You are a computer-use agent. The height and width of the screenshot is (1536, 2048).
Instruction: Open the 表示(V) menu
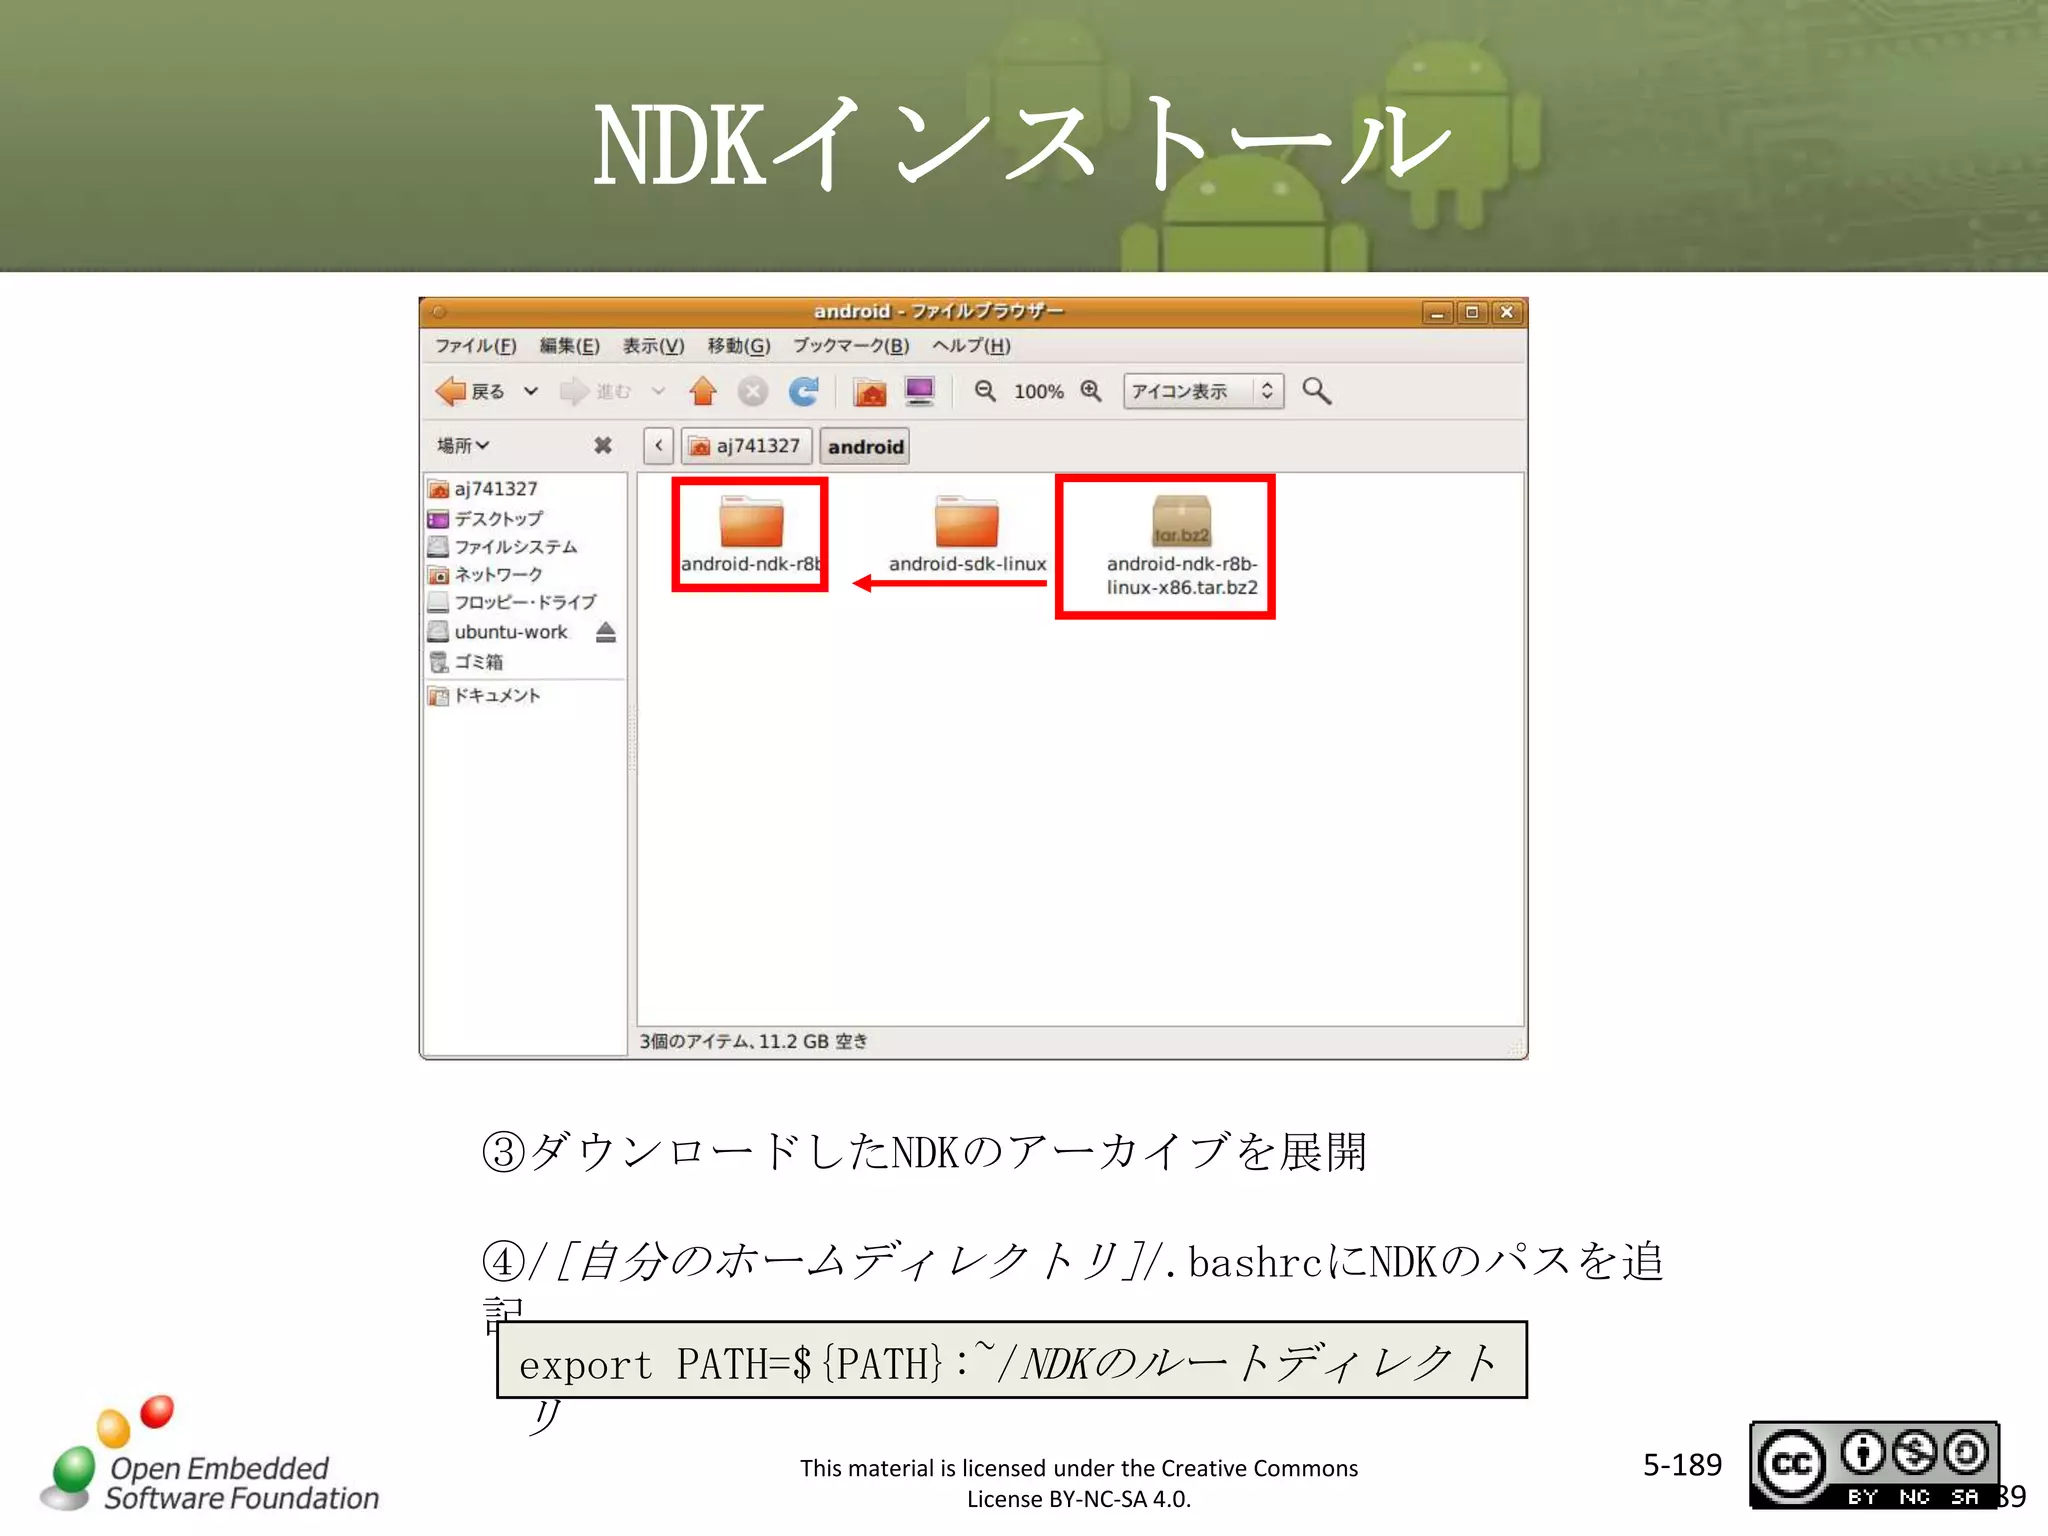653,346
